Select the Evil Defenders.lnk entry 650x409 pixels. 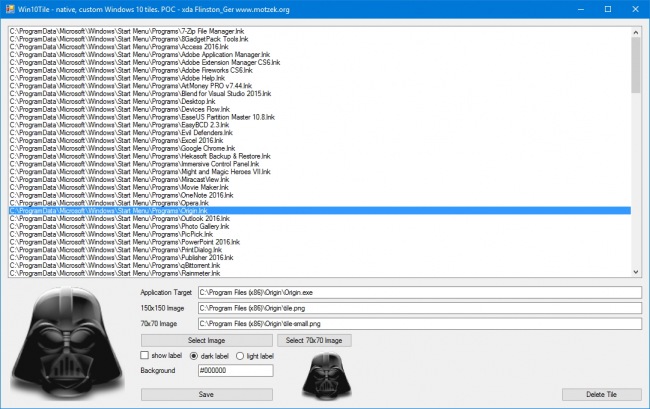pos(320,133)
